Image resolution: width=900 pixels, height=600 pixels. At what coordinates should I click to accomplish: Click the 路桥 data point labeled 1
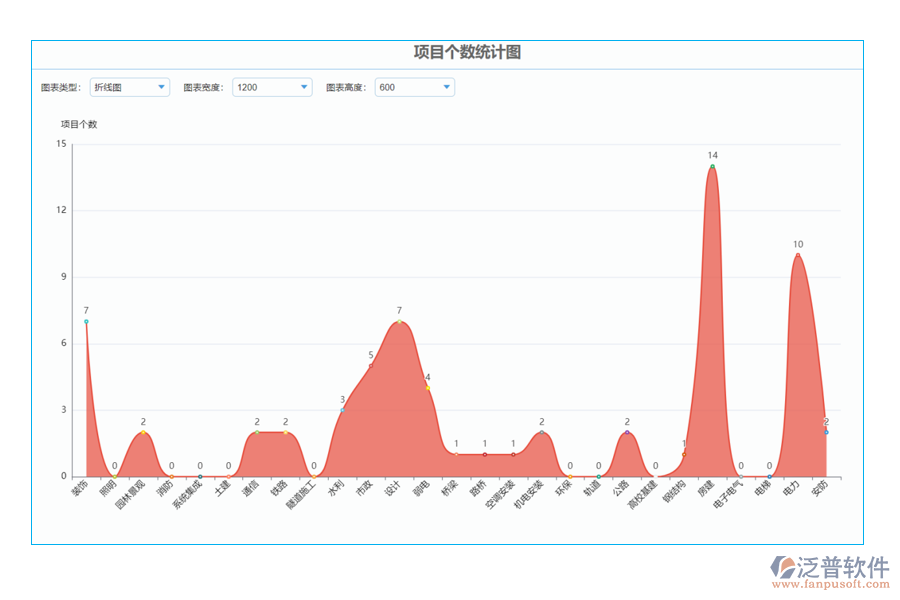pyautogui.click(x=485, y=454)
